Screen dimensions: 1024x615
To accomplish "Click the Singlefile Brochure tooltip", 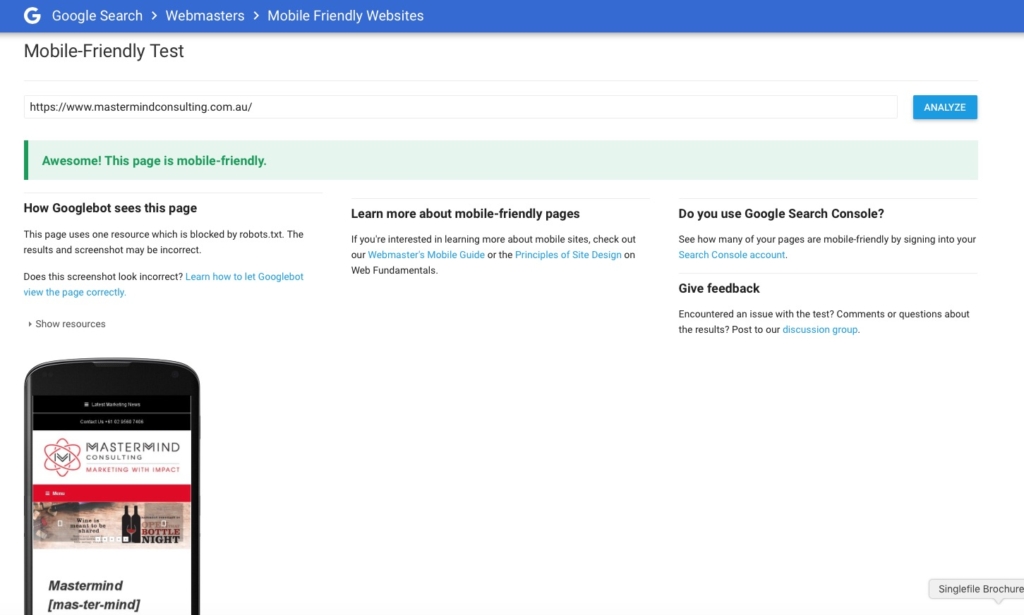I will click(979, 589).
